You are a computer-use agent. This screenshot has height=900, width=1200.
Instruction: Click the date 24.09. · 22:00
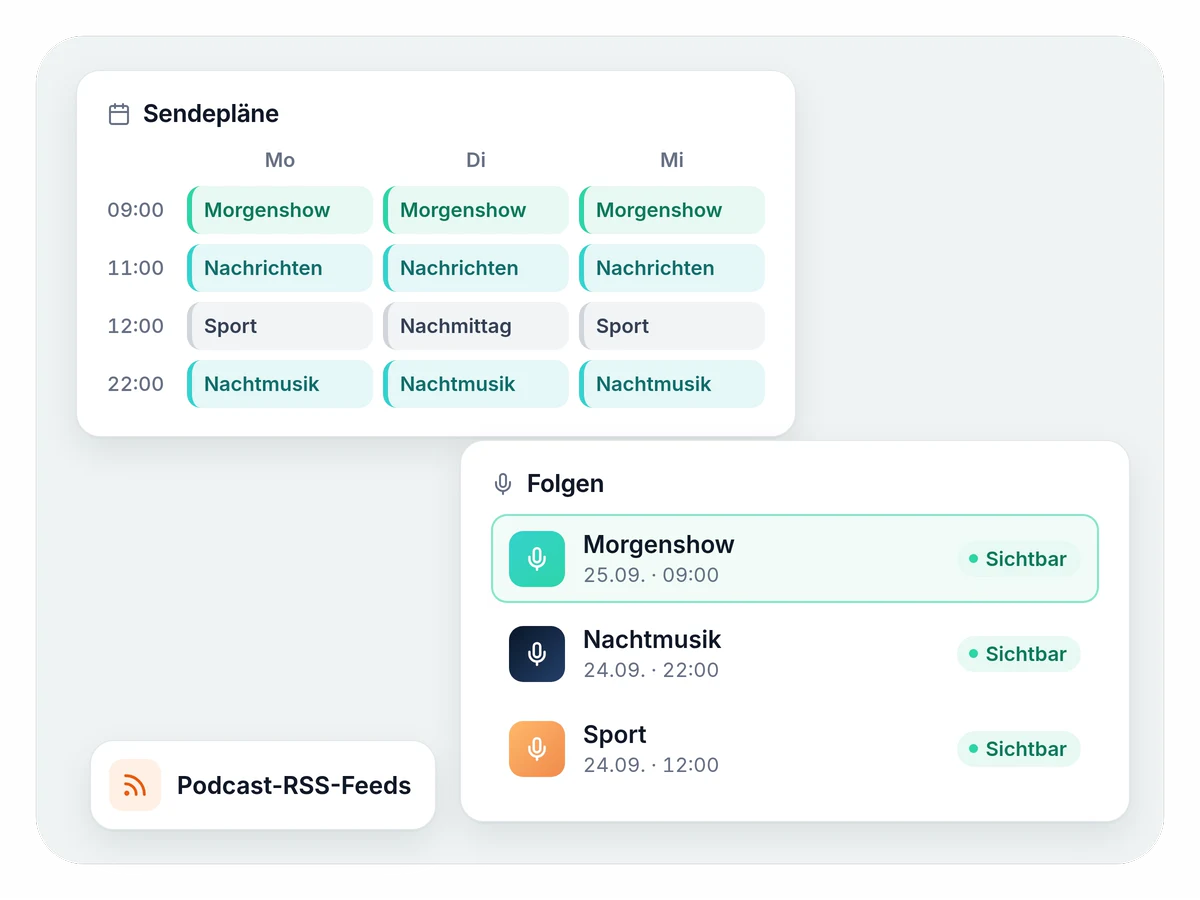click(x=651, y=670)
